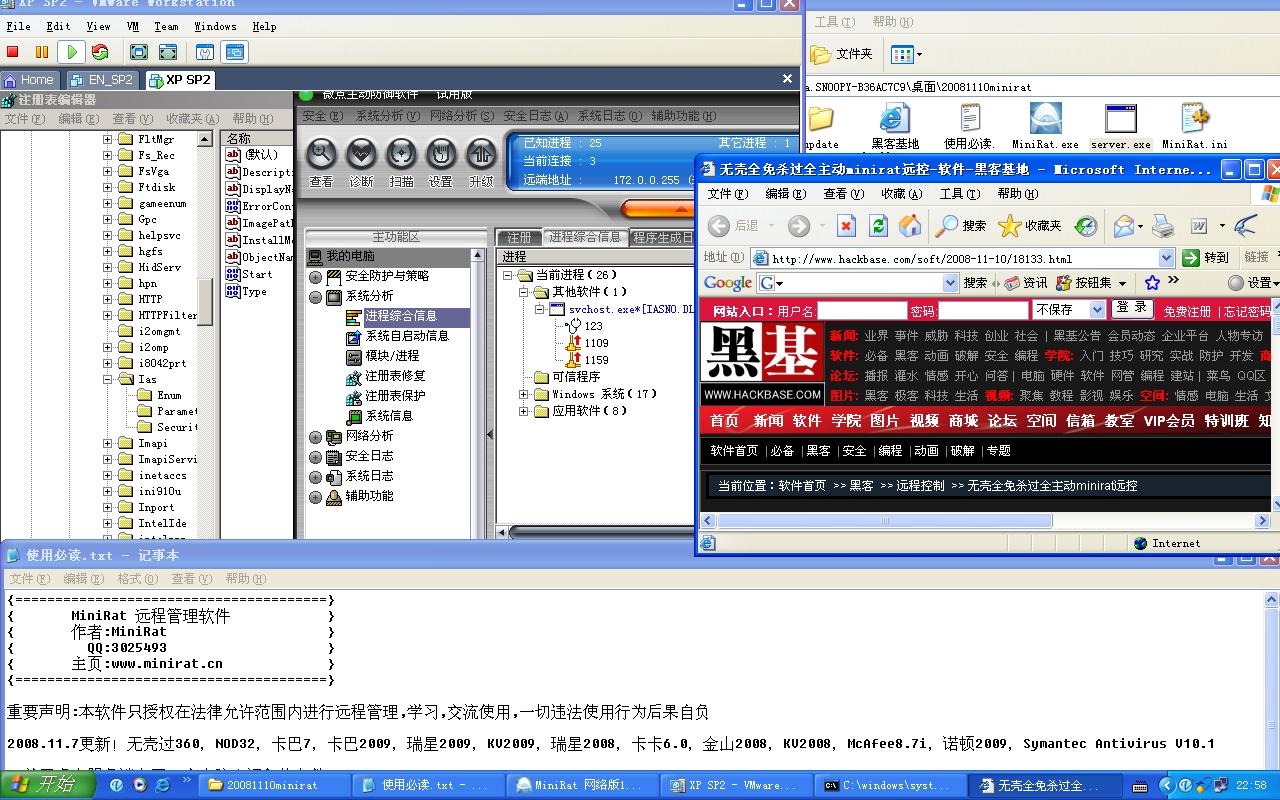Click the VMware reset icon
This screenshot has width=1280, height=800.
point(100,52)
